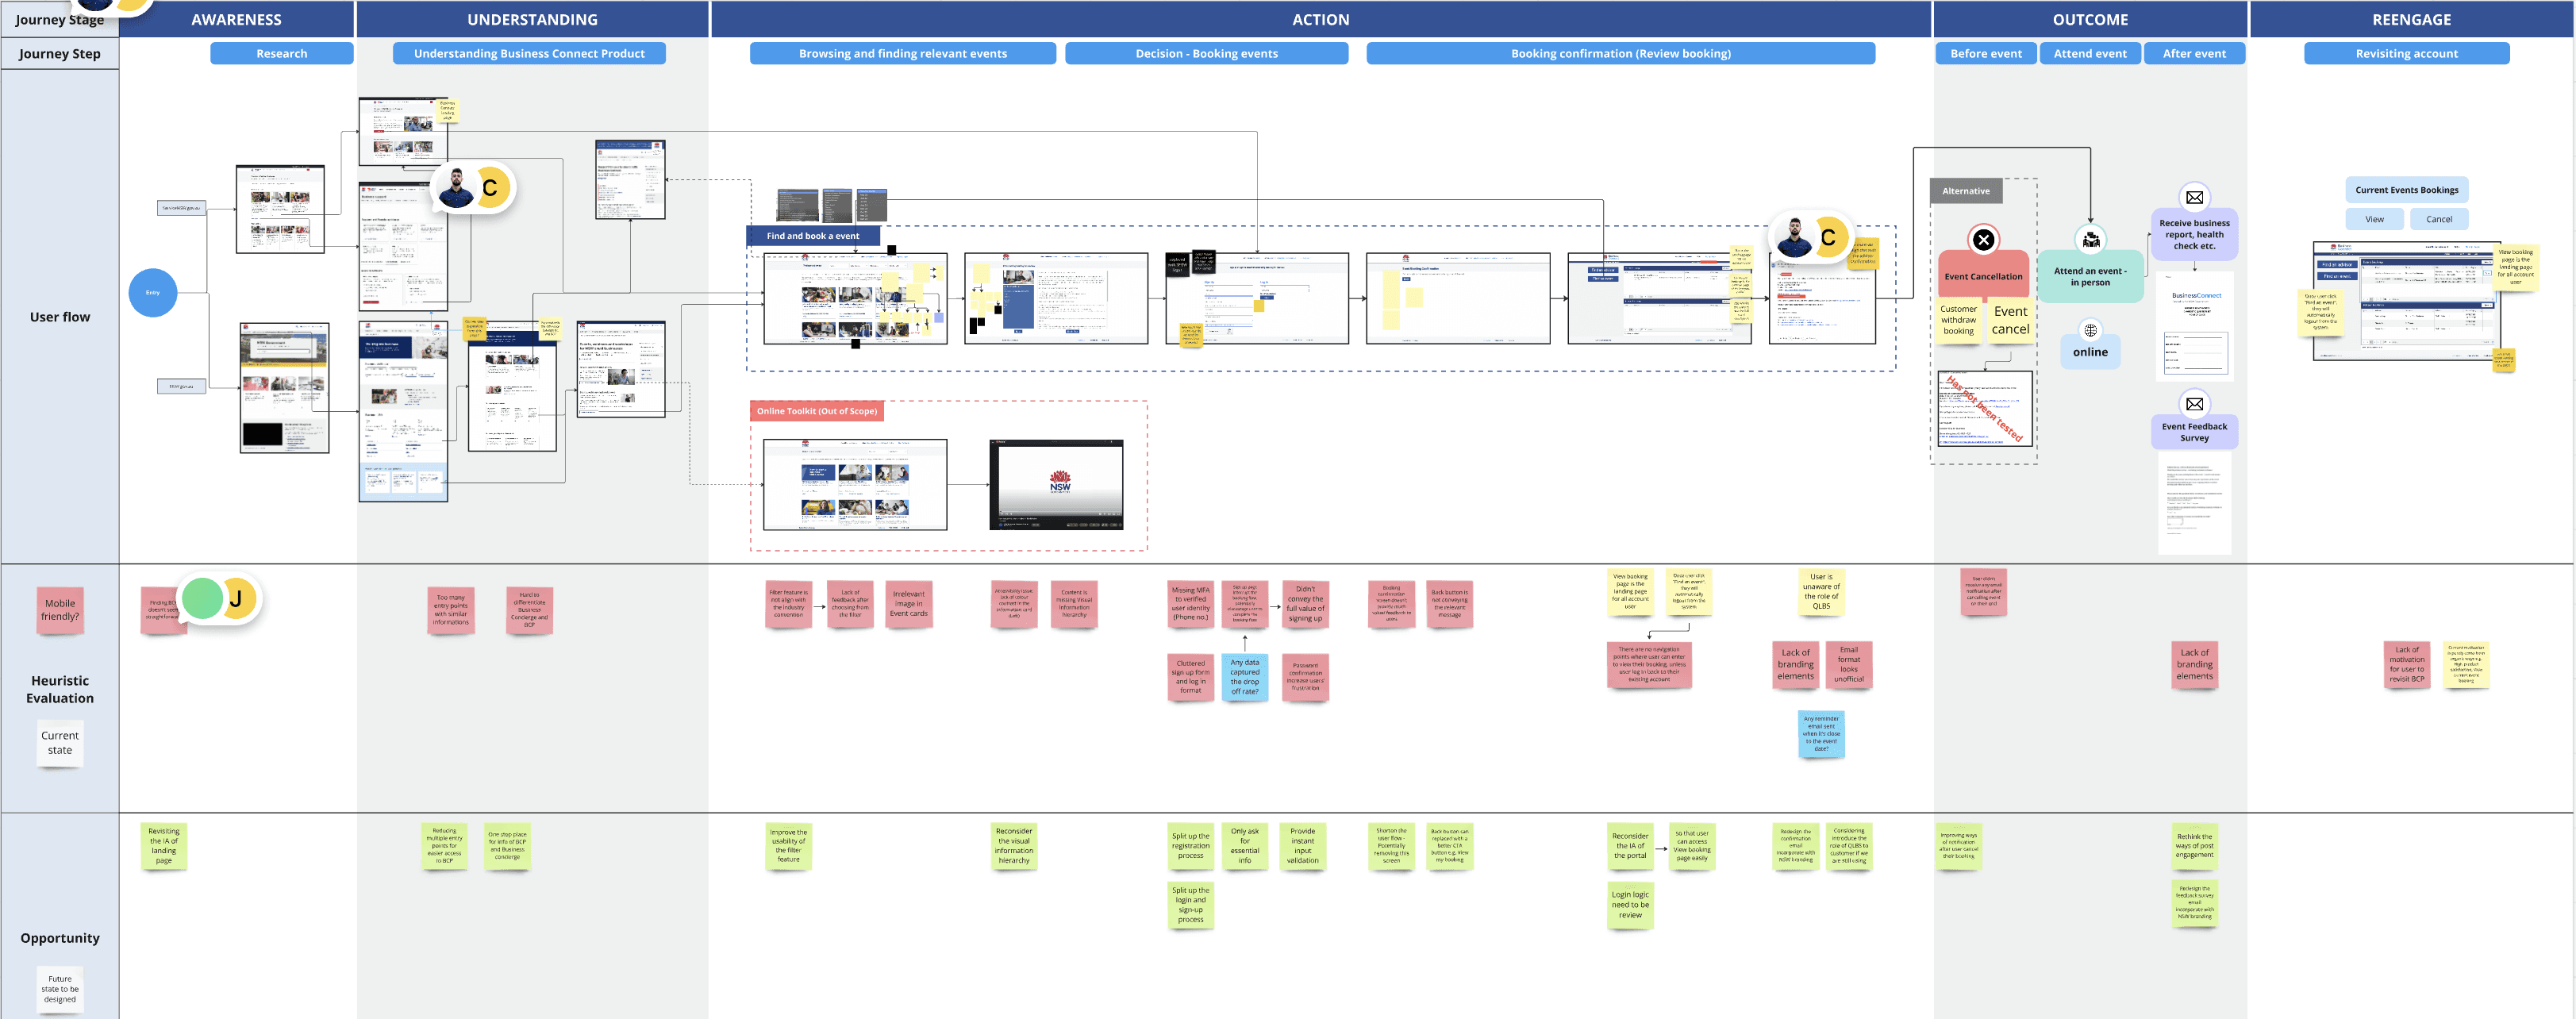Click the envelope icon above Receive business report
Viewport: 2576px width, 1019px height.
(x=2194, y=197)
